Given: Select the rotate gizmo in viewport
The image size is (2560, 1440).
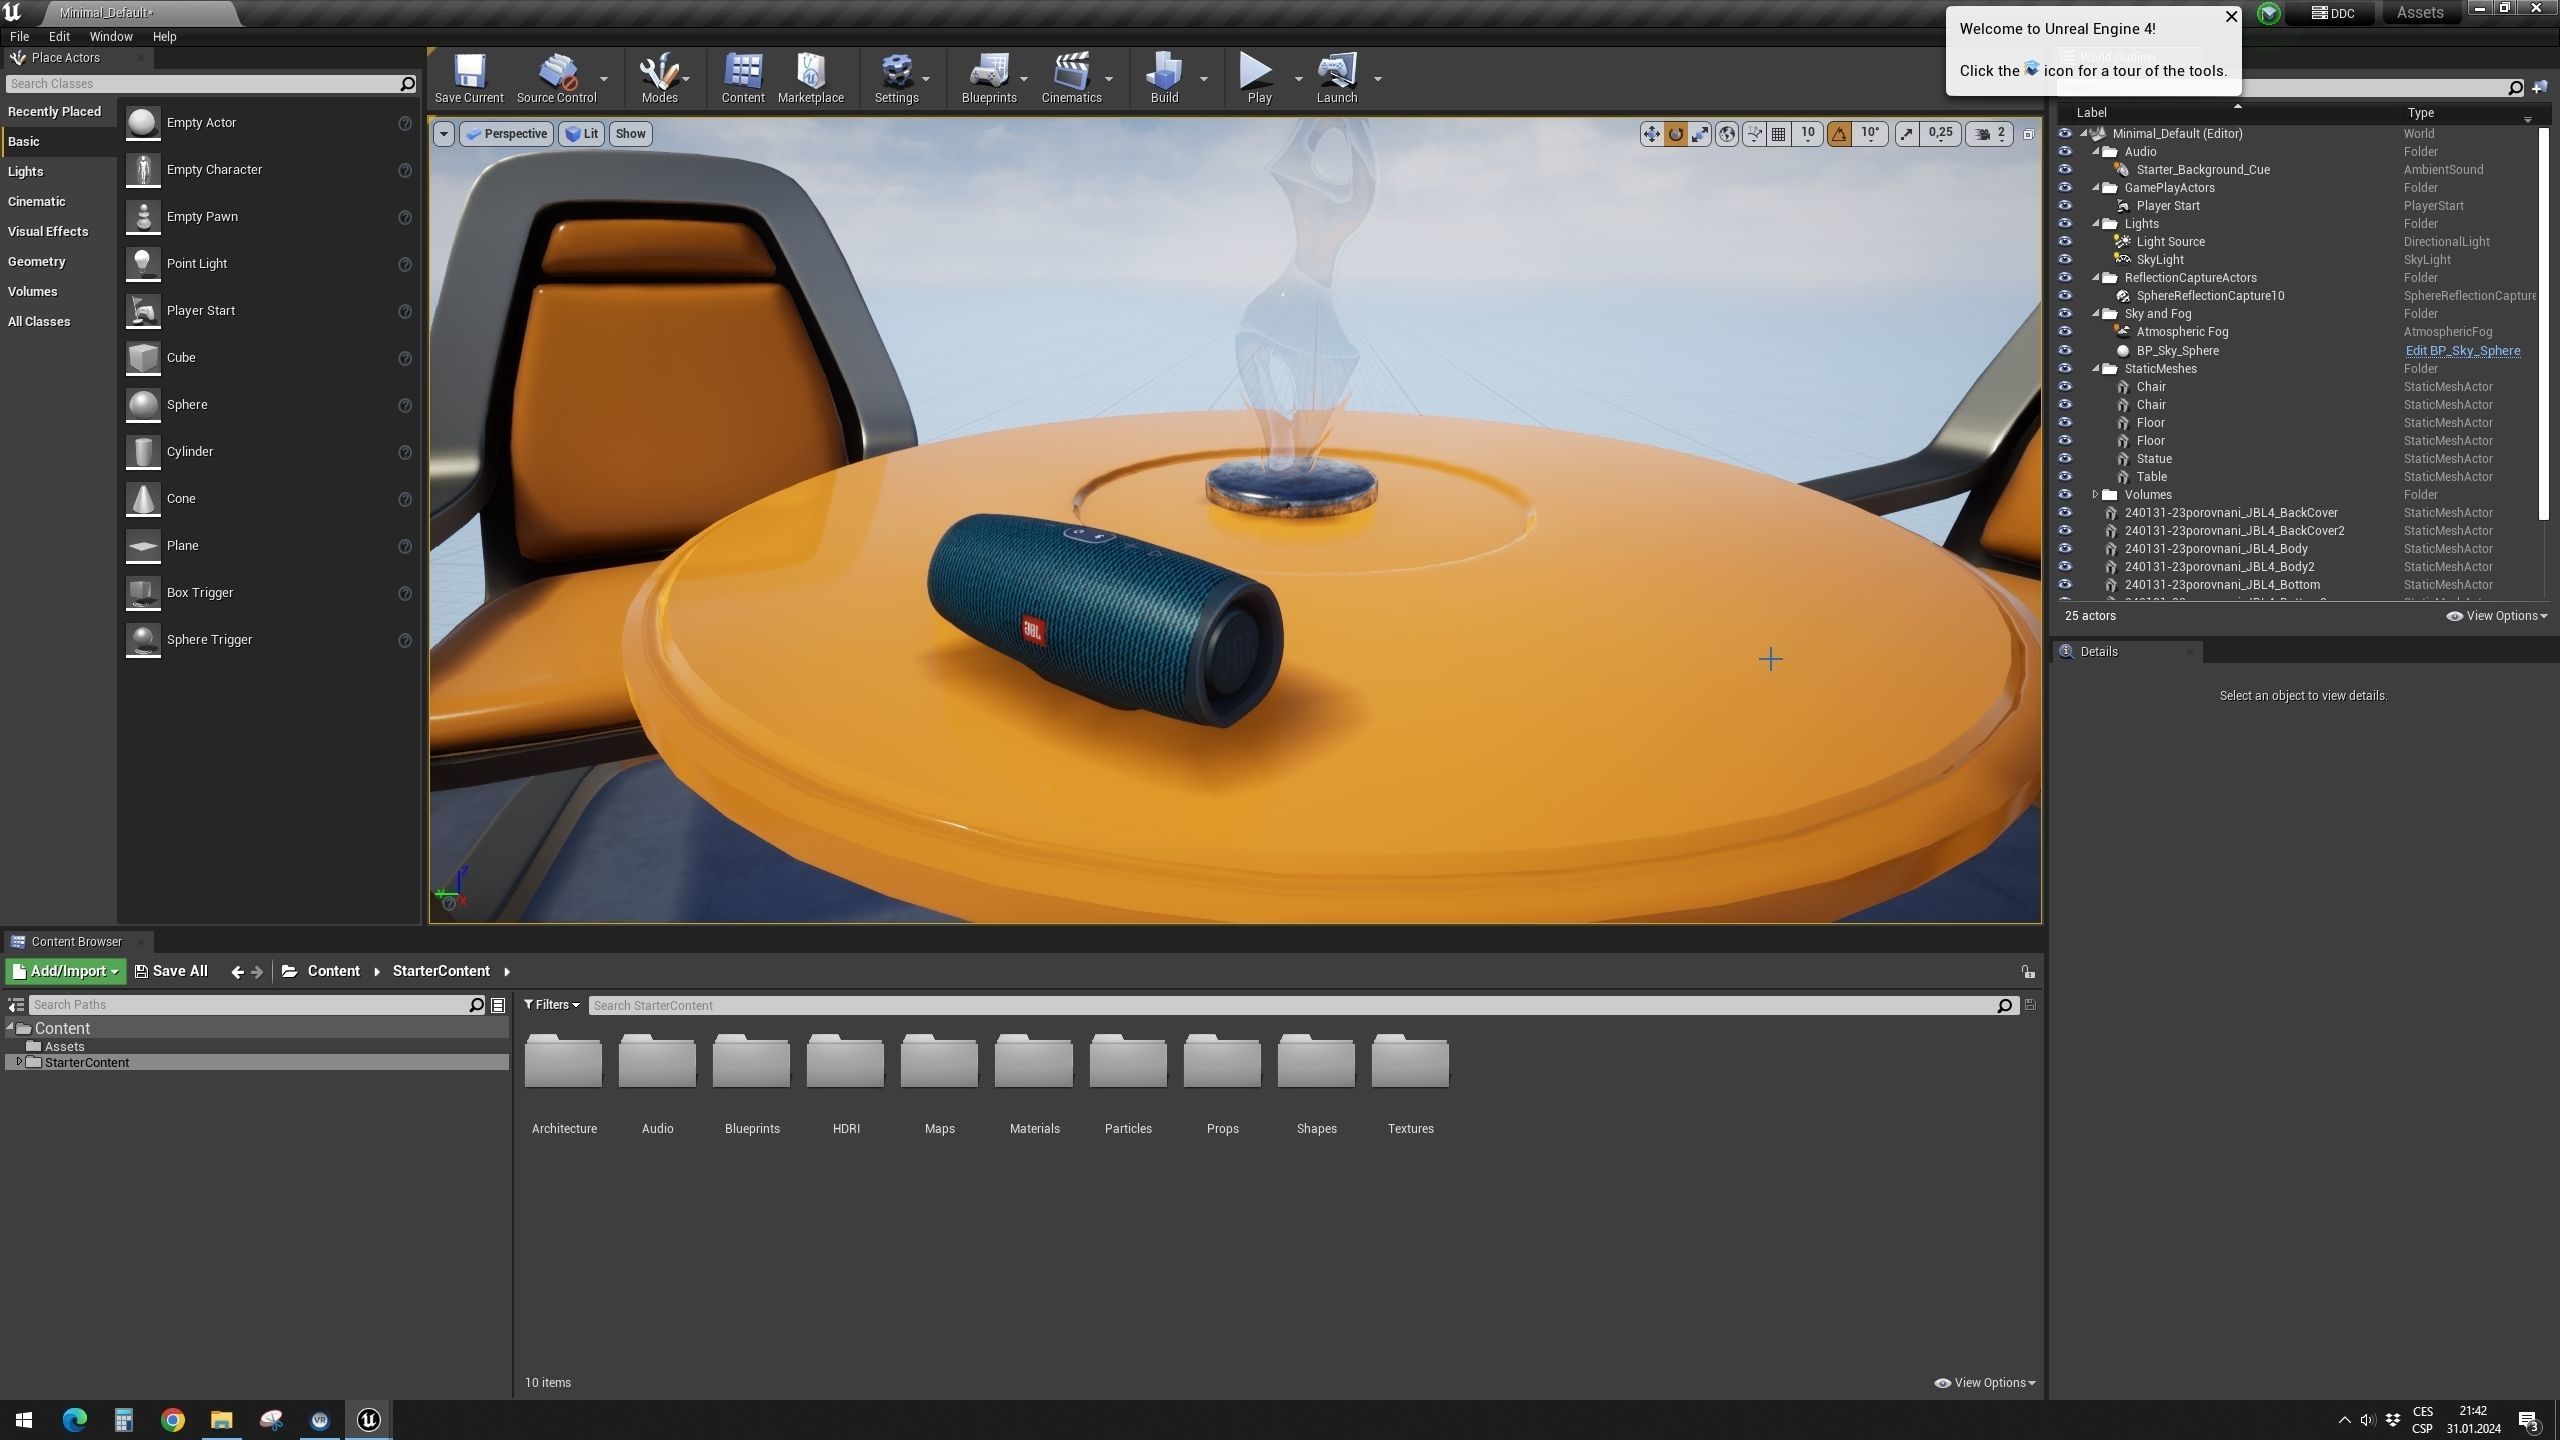Looking at the screenshot, I should coord(1676,134).
